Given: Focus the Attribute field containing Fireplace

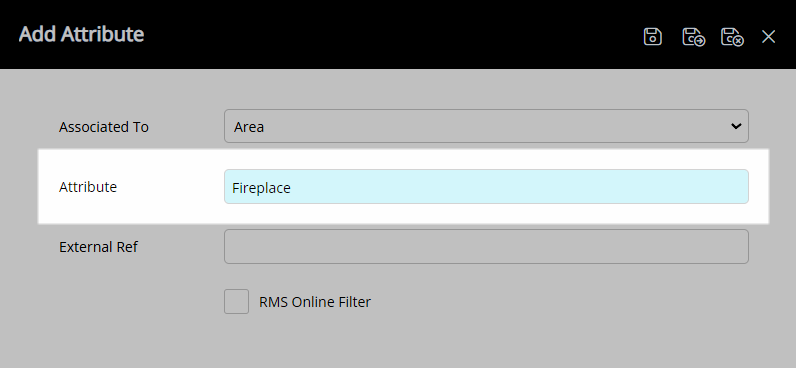Looking at the screenshot, I should pos(486,187).
